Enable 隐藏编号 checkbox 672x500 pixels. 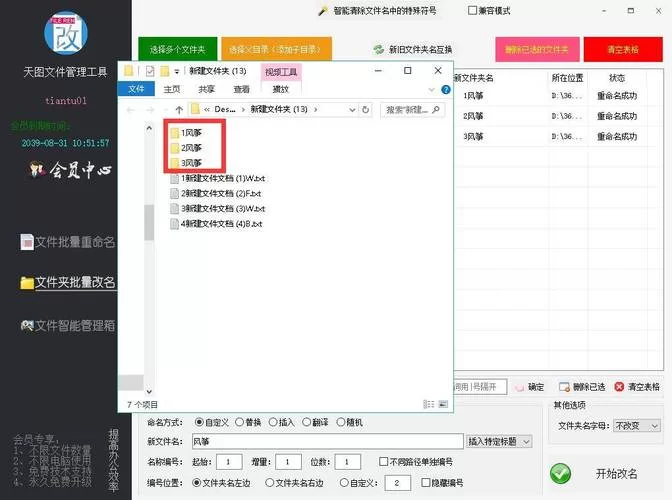[426, 482]
